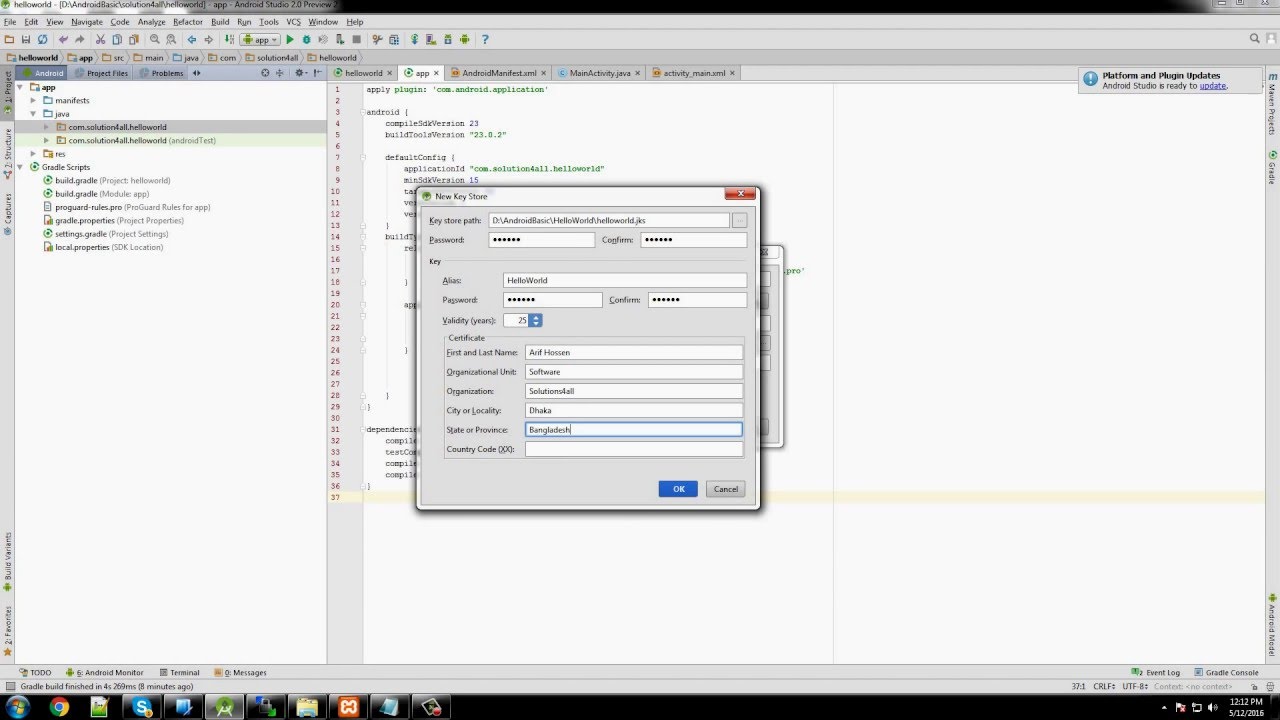Click the Stop square toolbar icon
The image size is (1280, 720).
click(x=357, y=39)
